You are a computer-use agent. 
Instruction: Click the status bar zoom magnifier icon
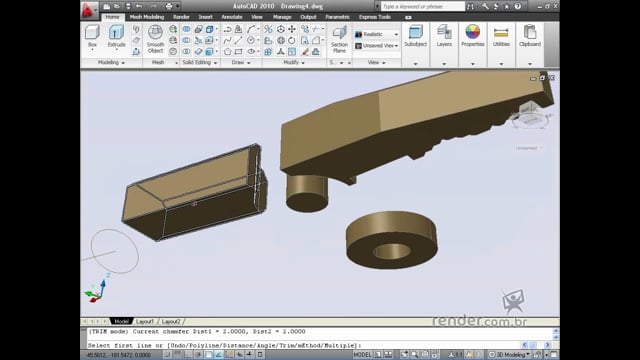[x=415, y=355]
